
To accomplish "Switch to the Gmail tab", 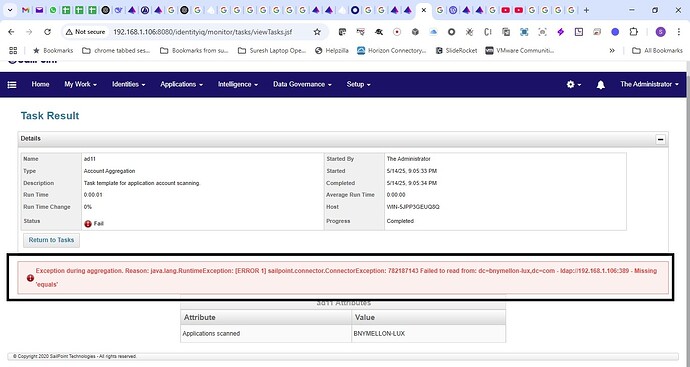I will coord(26,10).
